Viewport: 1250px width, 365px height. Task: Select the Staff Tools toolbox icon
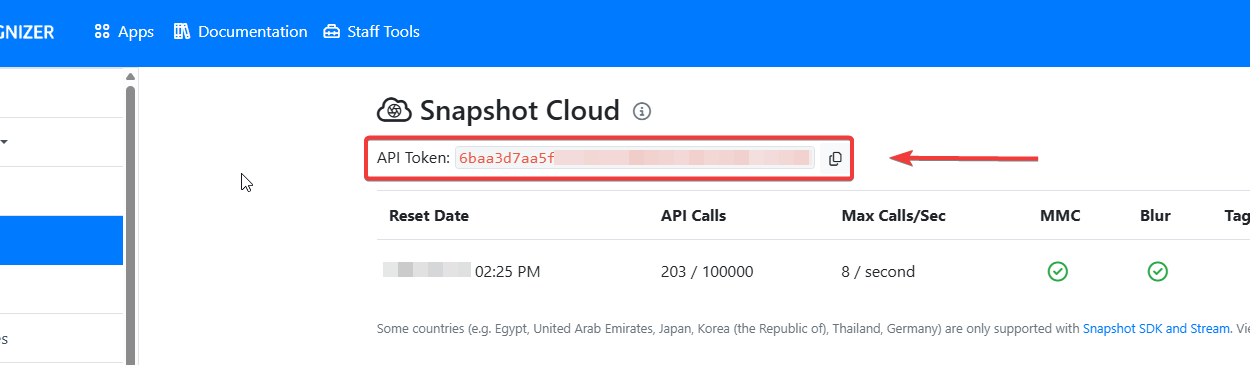click(x=332, y=32)
